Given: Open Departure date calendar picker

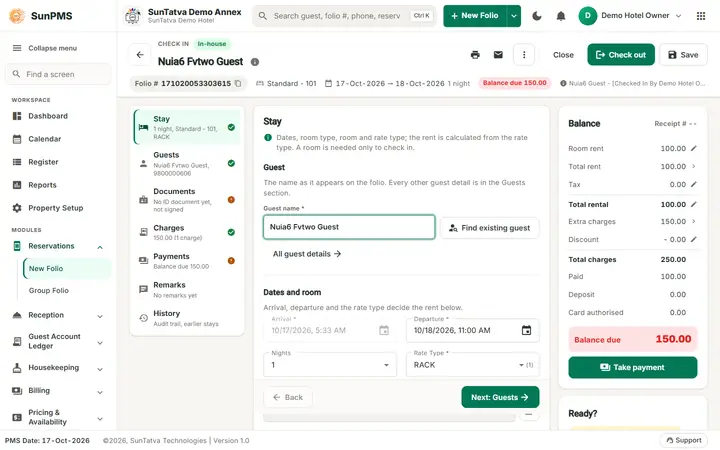Looking at the screenshot, I should point(526,330).
